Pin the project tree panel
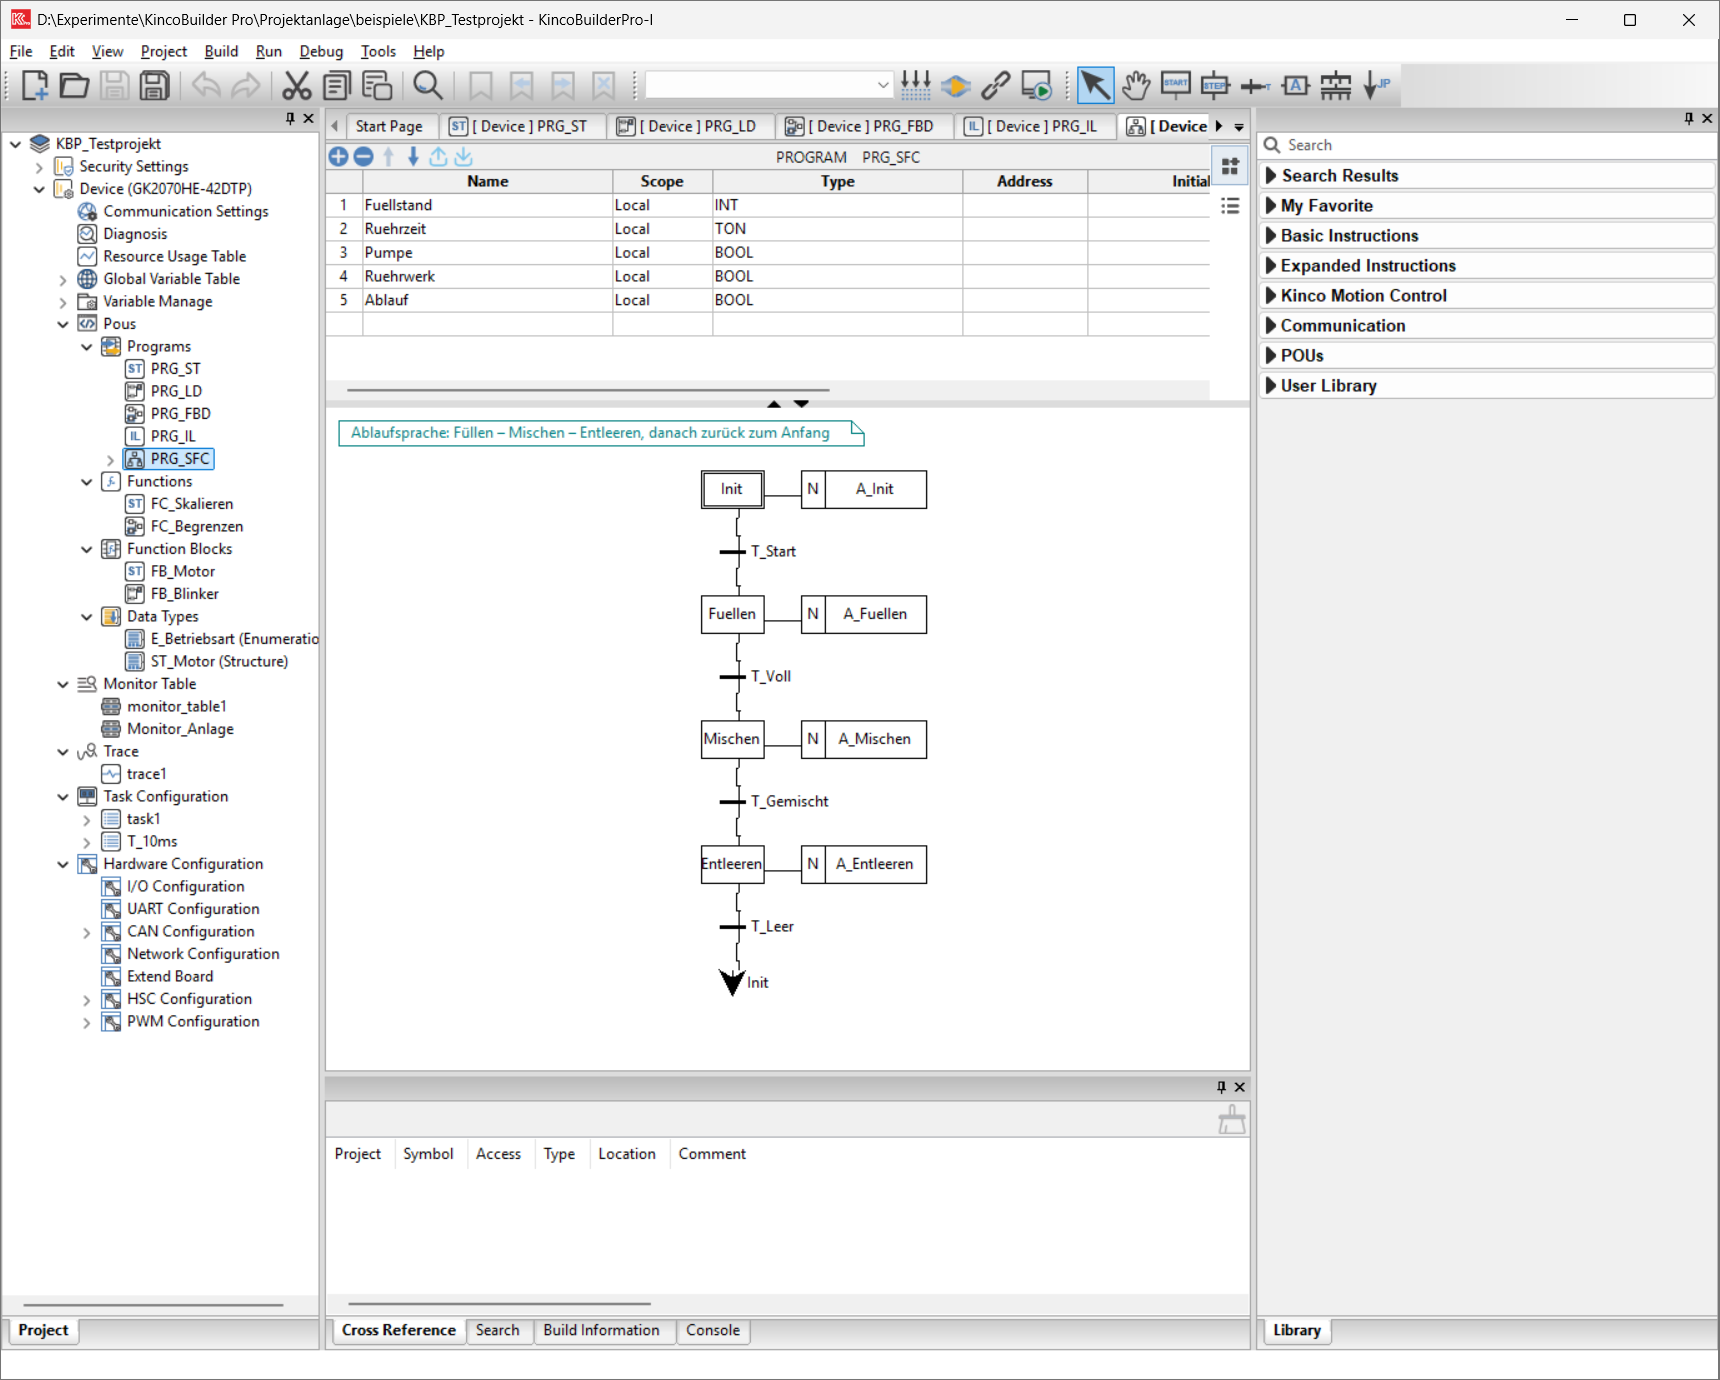Image resolution: width=1720 pixels, height=1380 pixels. point(290,119)
